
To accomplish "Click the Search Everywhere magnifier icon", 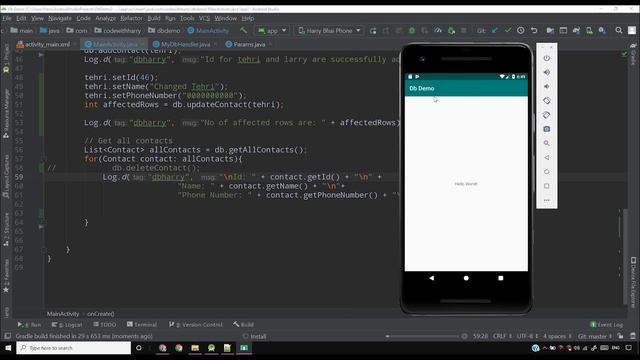I will [x=619, y=31].
